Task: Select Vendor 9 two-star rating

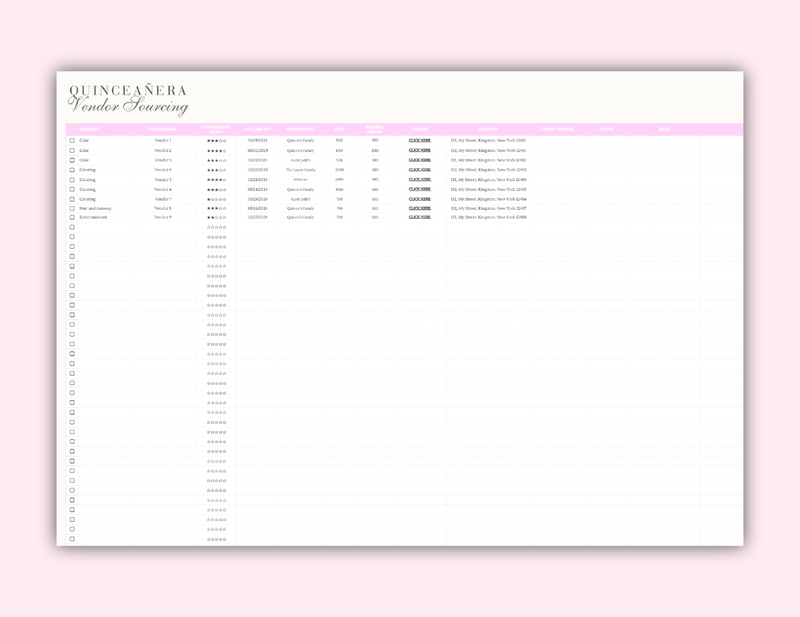Action: pos(216,217)
